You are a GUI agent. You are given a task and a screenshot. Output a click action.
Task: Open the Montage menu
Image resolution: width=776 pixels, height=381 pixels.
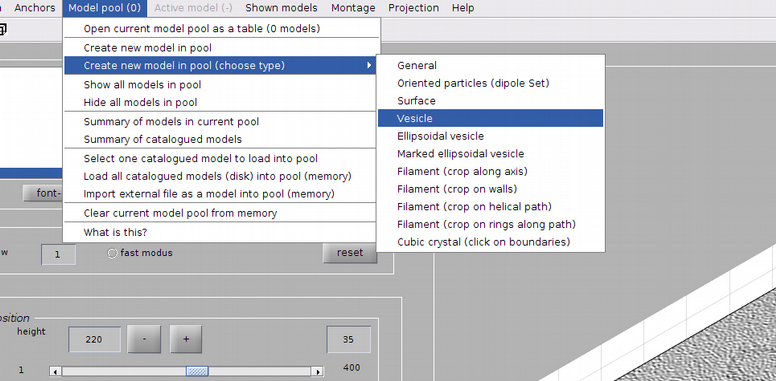353,8
